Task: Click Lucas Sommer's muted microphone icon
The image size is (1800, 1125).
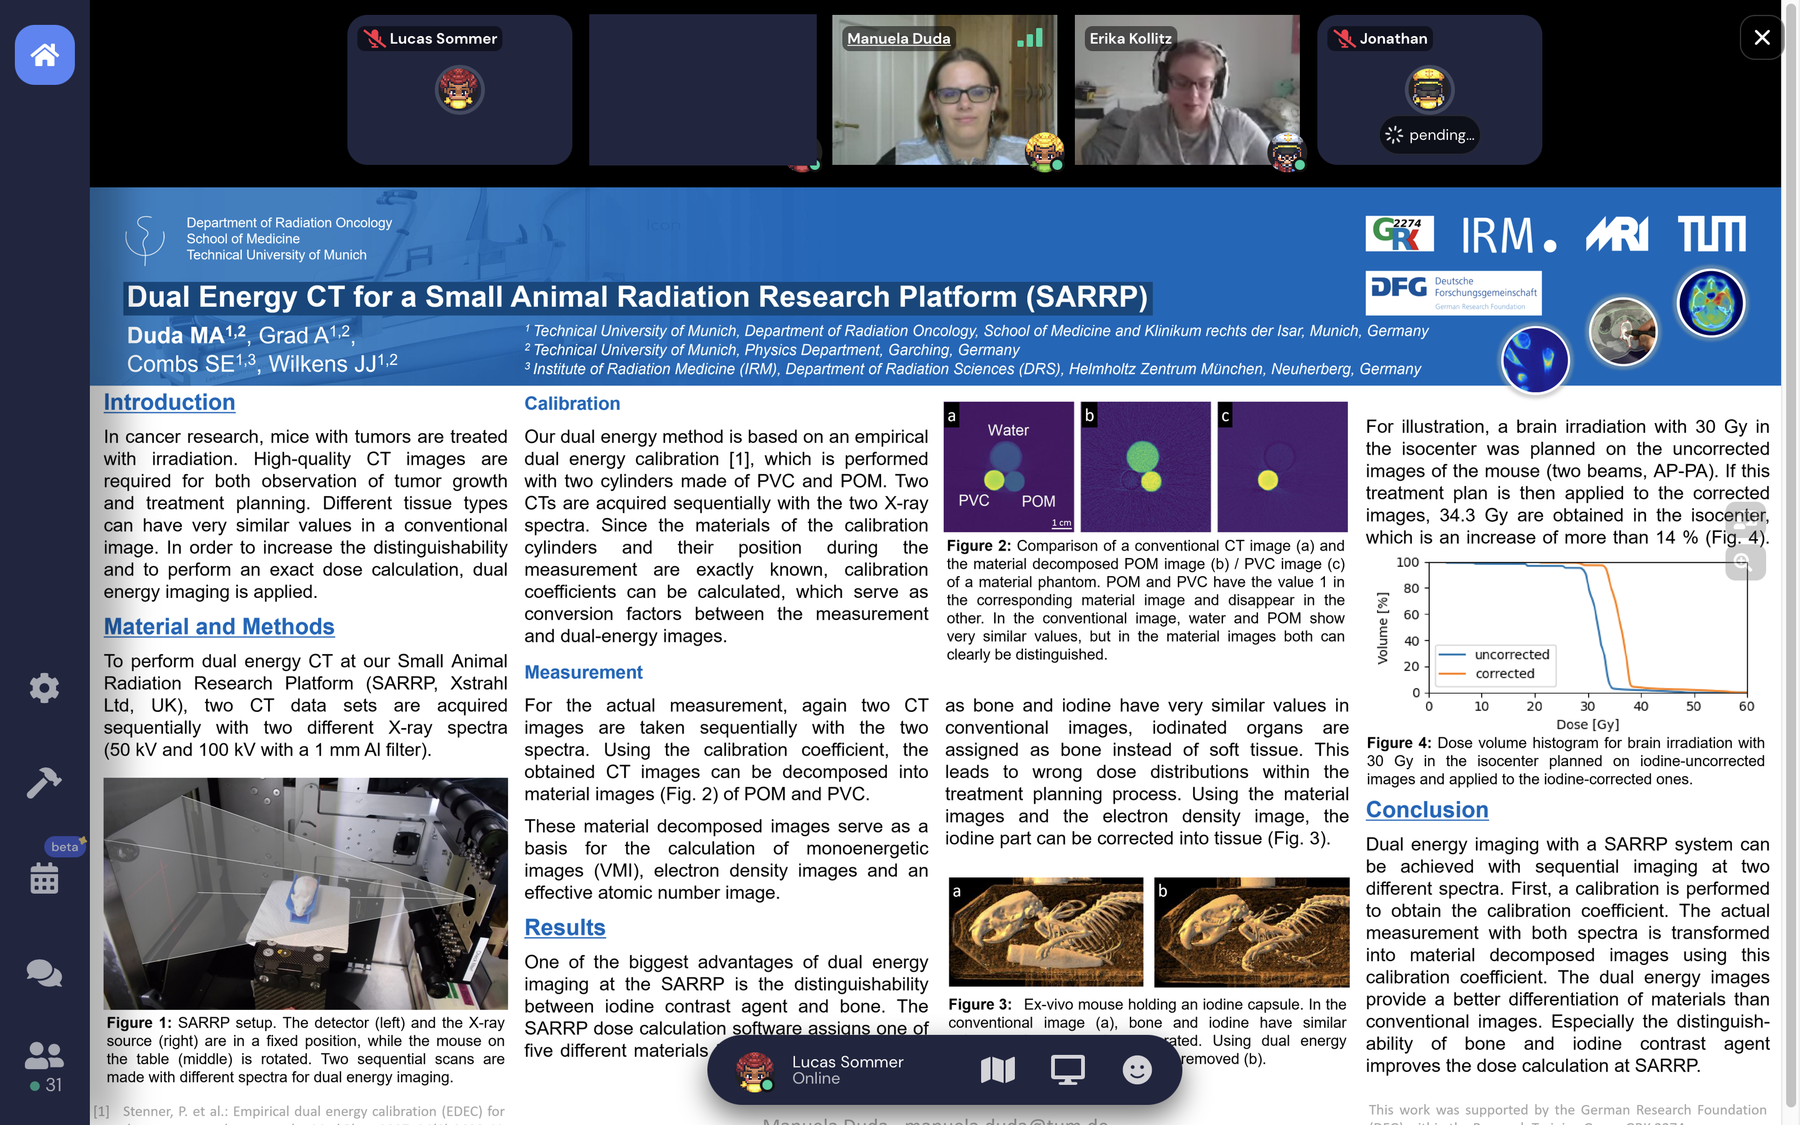Action: coord(374,39)
